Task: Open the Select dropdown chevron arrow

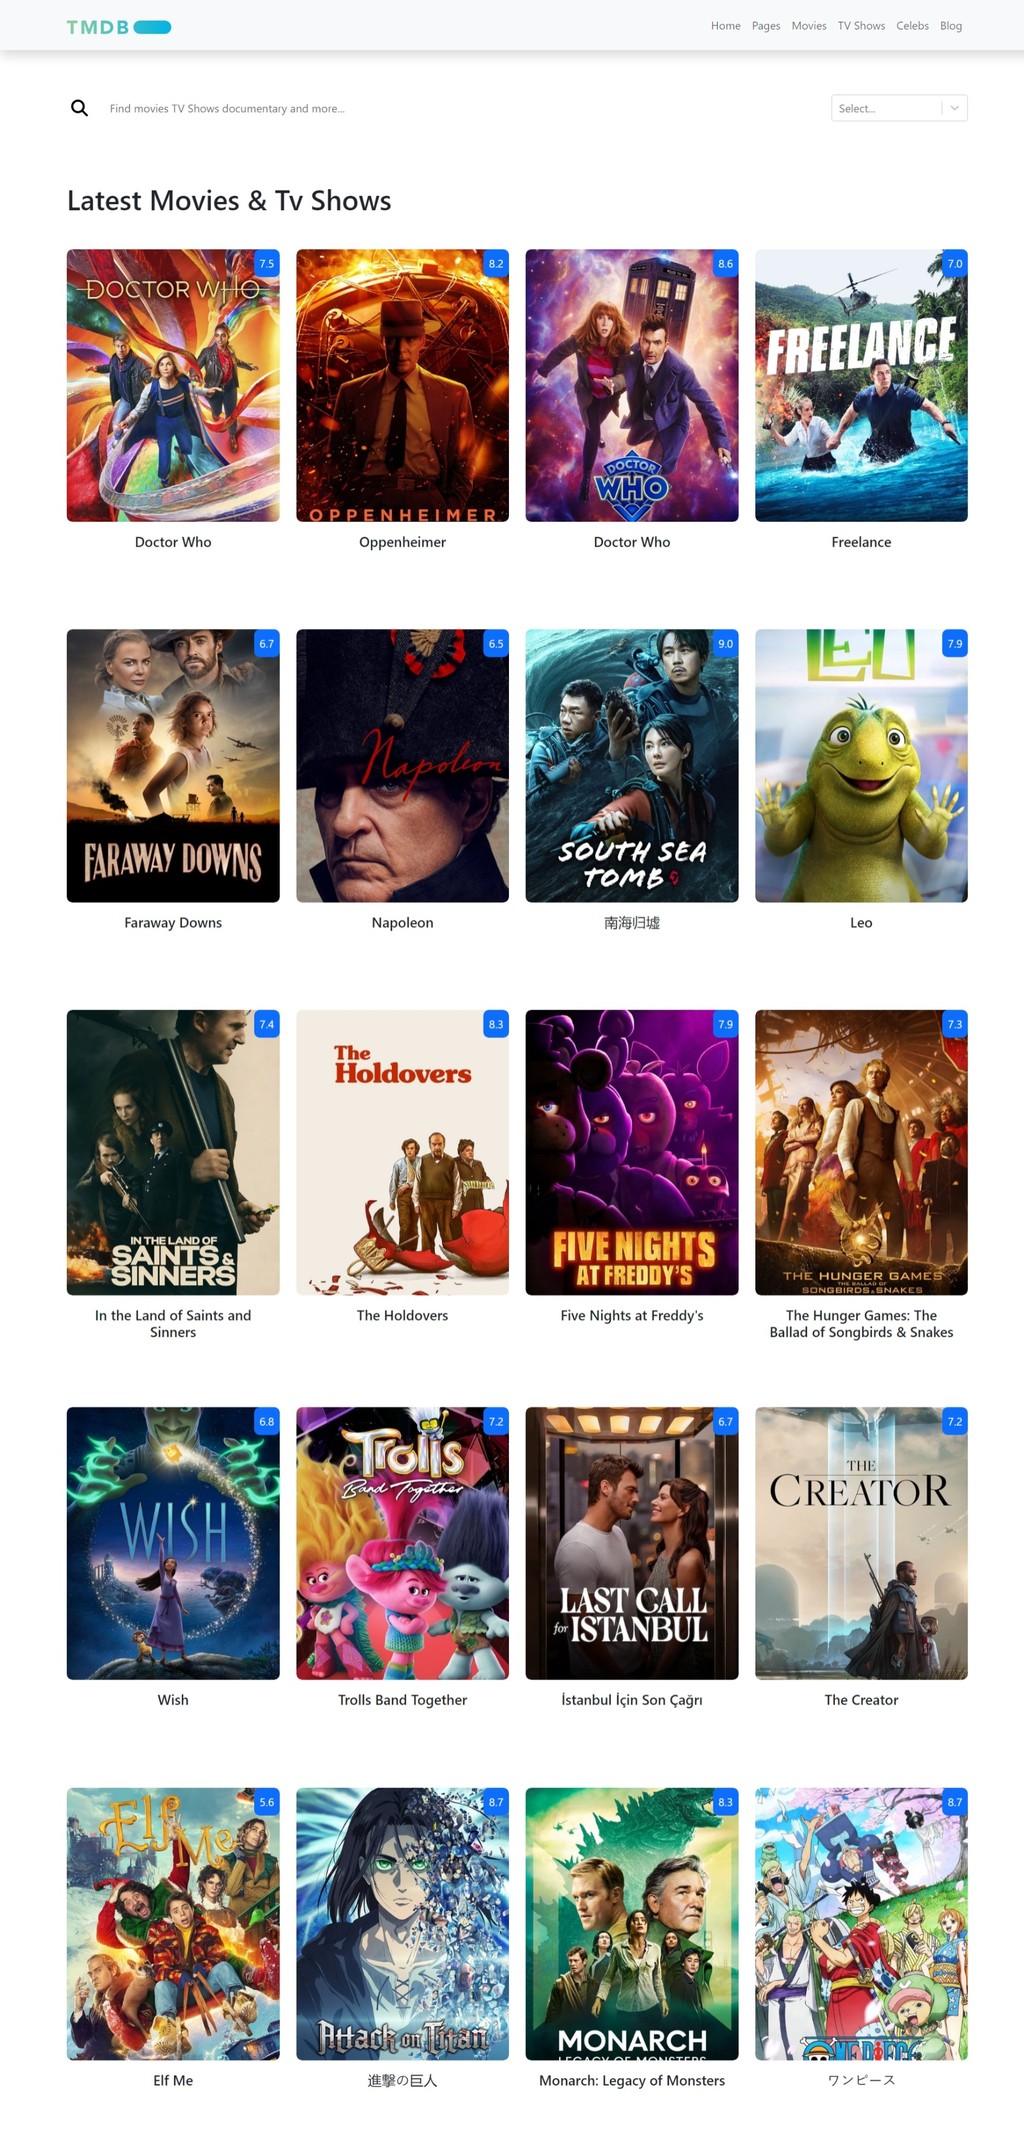Action: click(955, 108)
